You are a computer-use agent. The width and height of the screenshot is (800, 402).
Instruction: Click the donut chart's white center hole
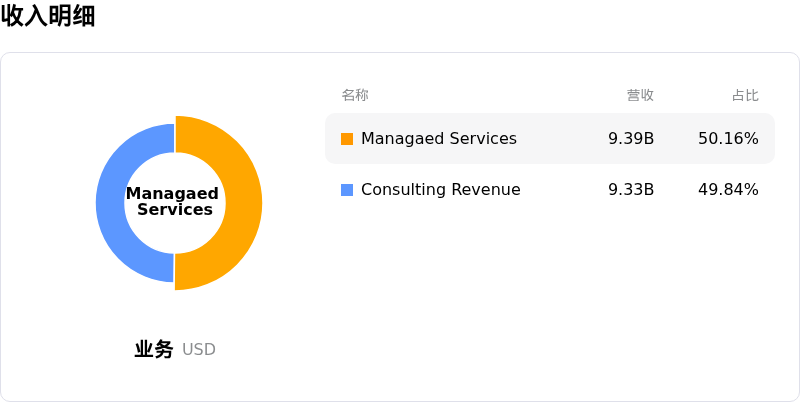[x=175, y=203]
